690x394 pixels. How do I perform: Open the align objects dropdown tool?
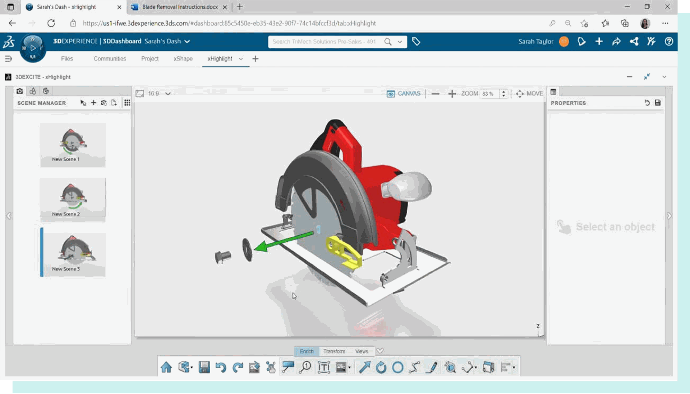(x=508, y=367)
